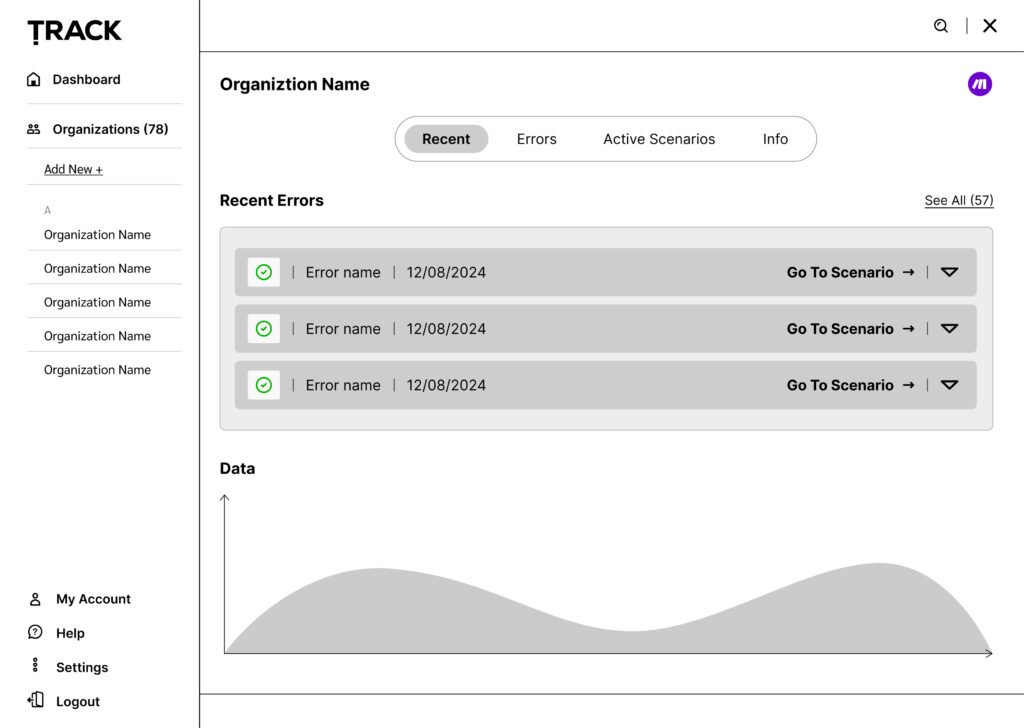Screen dimensions: 1024x728
Task: Select Go To Scenario on first error
Action: pyautogui.click(x=850, y=272)
